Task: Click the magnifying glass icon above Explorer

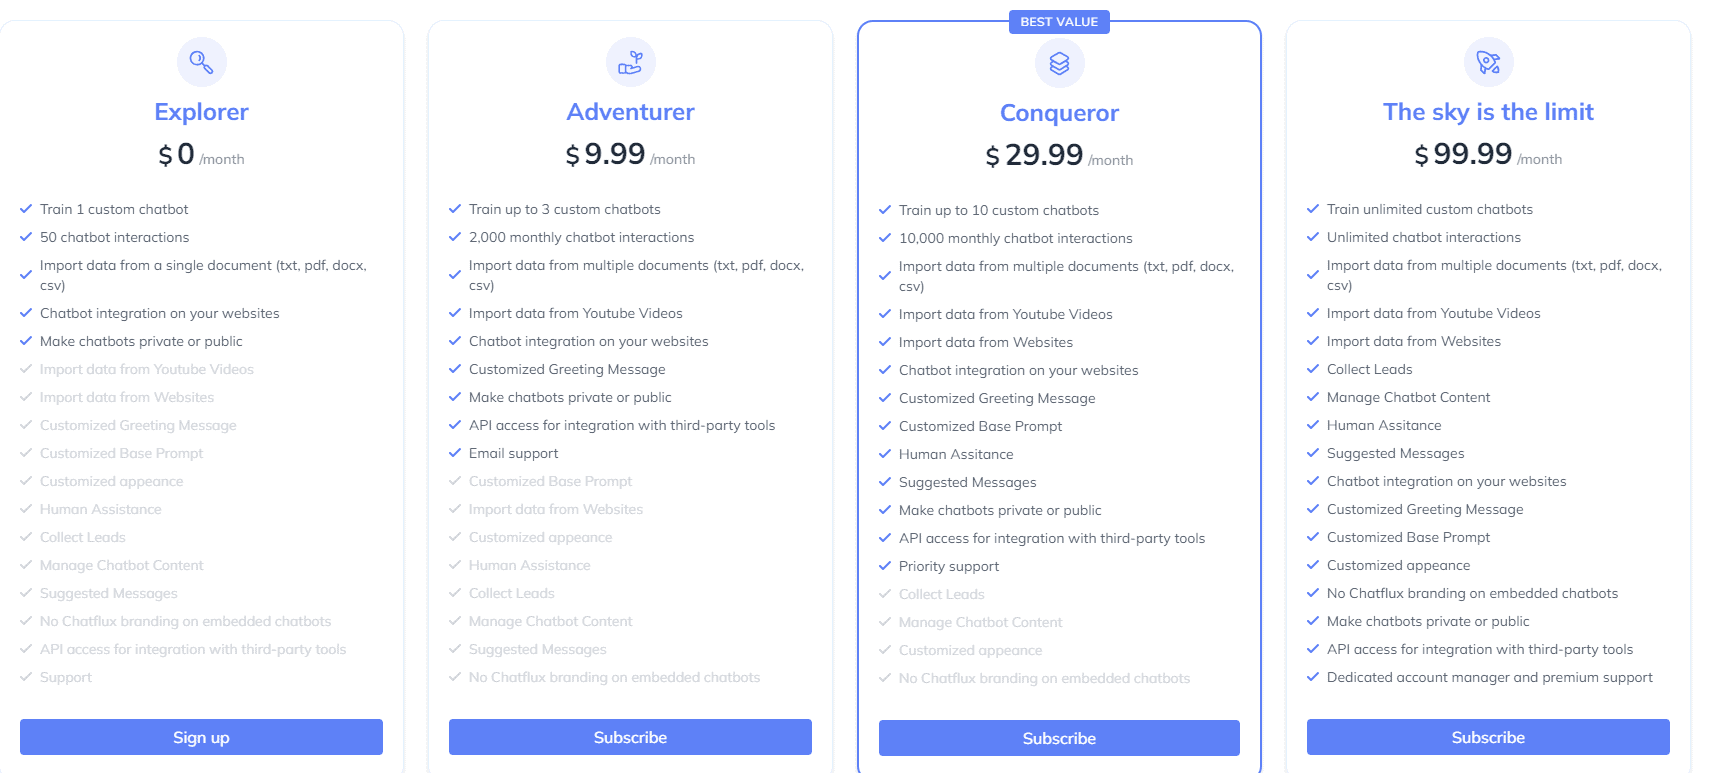Action: click(201, 61)
